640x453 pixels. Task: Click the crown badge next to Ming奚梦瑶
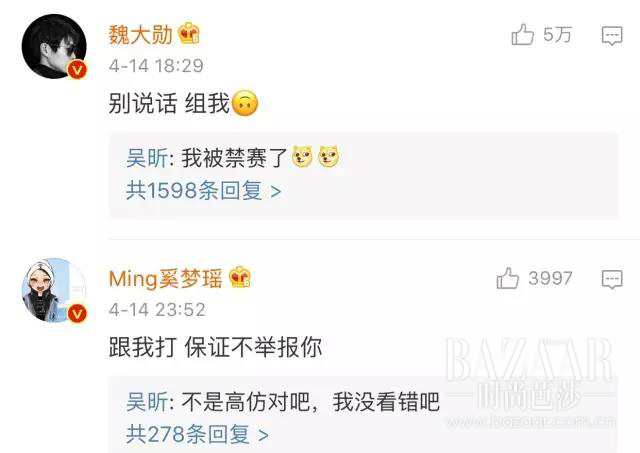point(240,277)
